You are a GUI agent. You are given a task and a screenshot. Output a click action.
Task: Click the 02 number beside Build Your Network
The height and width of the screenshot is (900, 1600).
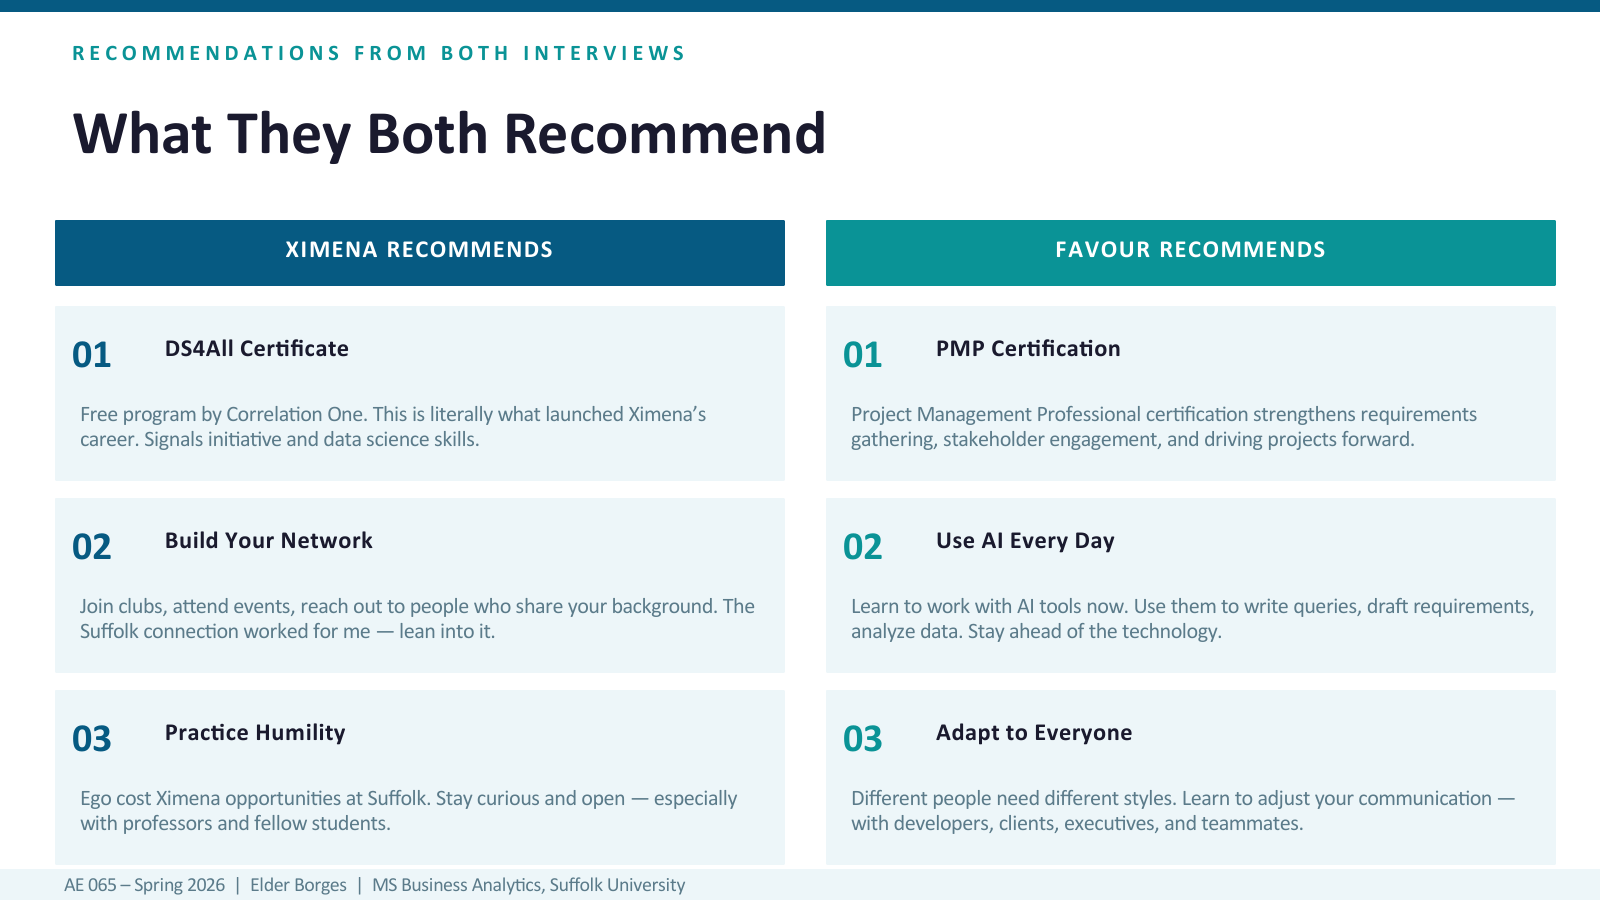pyautogui.click(x=92, y=547)
